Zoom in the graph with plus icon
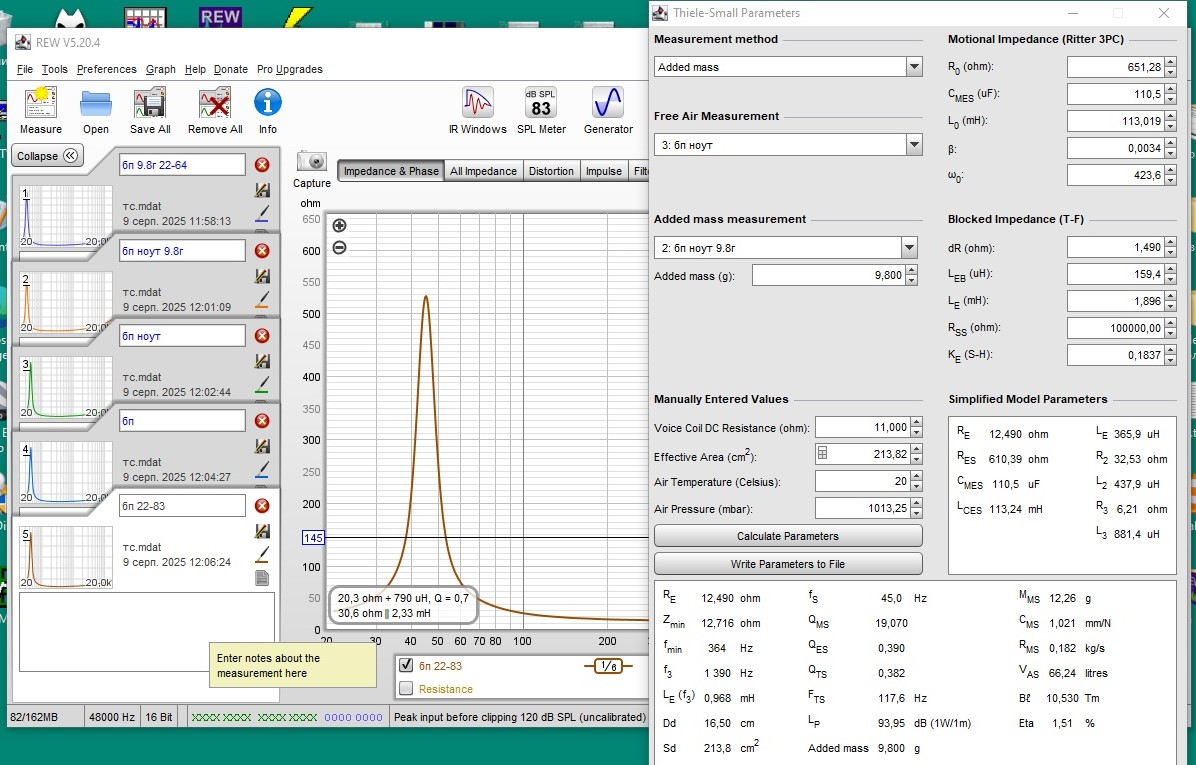 pyautogui.click(x=339, y=226)
